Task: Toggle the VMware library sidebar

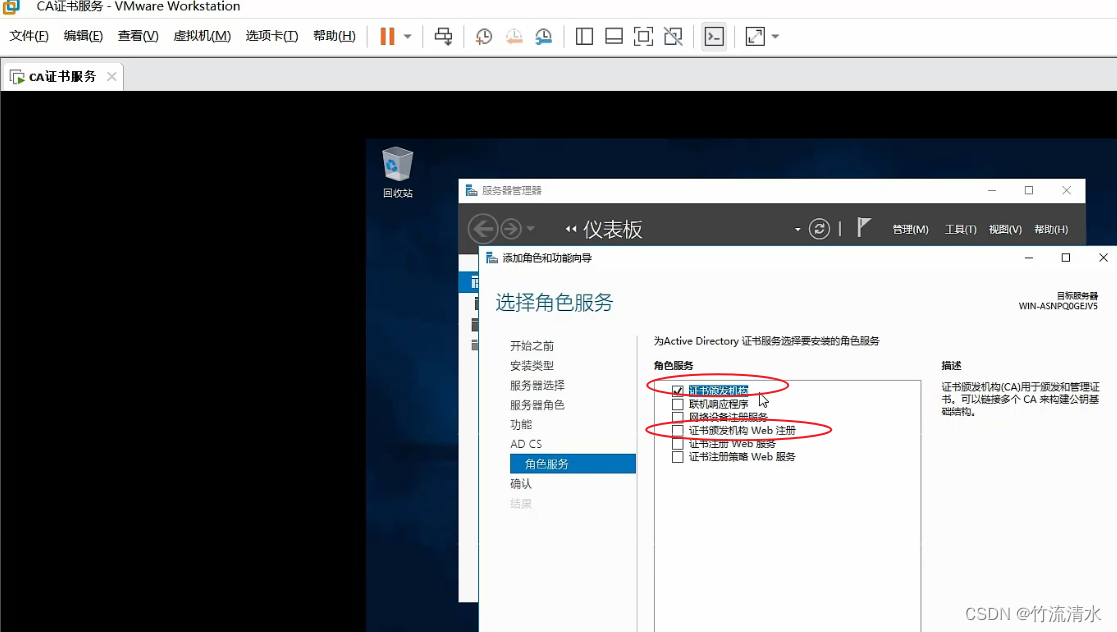Action: [584, 36]
